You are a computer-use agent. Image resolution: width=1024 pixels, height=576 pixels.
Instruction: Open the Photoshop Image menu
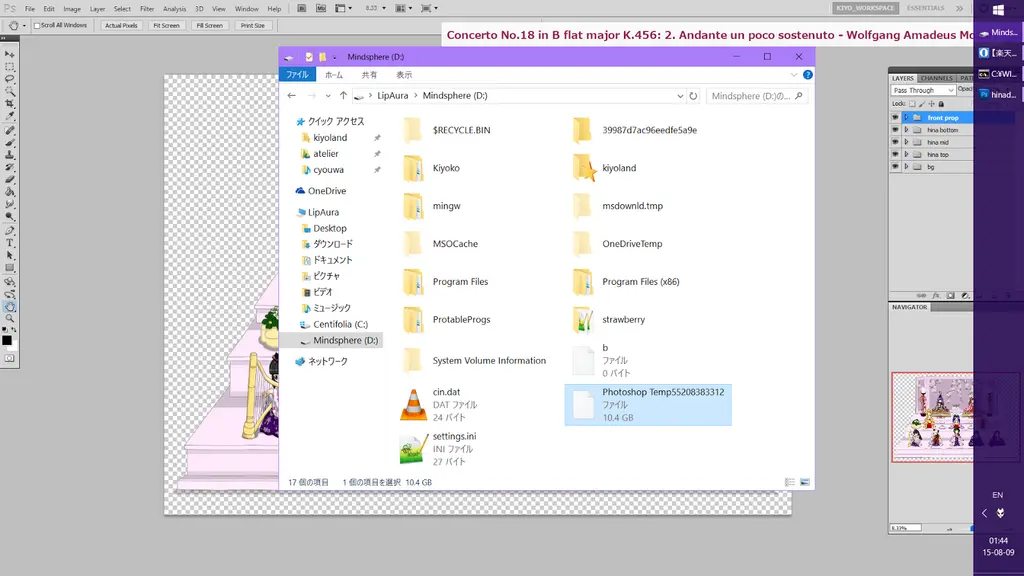(72, 9)
